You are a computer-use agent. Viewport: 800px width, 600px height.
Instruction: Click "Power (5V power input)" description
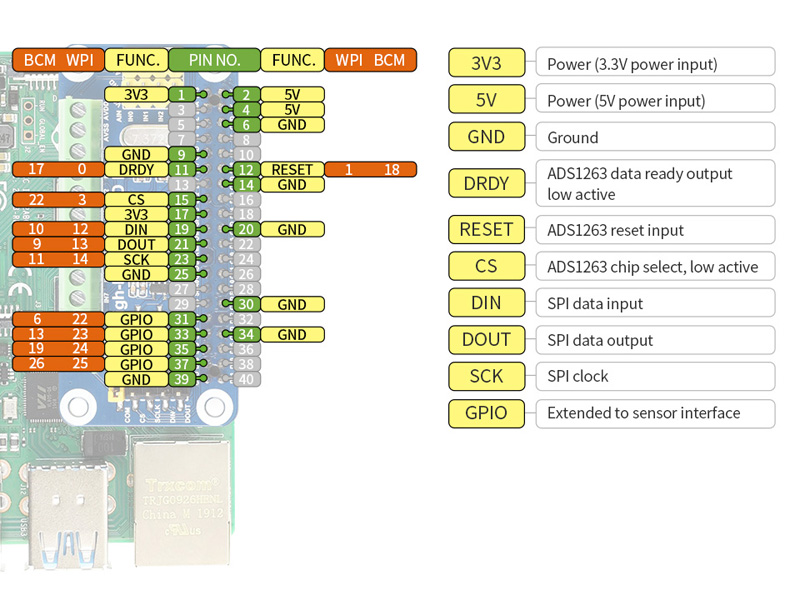pyautogui.click(x=656, y=98)
